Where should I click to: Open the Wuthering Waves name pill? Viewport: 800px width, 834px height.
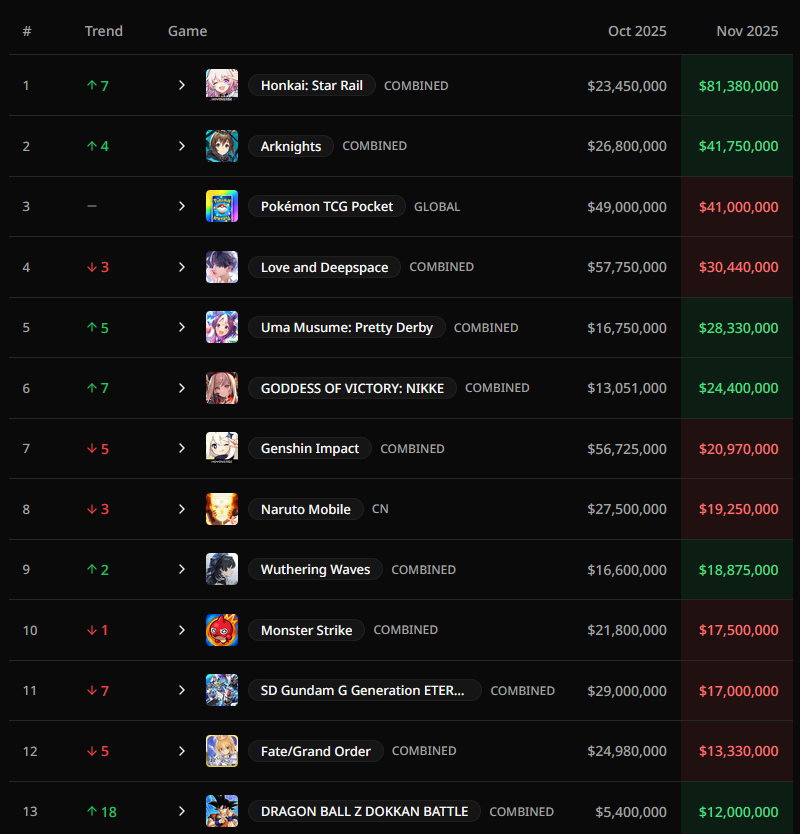(315, 569)
